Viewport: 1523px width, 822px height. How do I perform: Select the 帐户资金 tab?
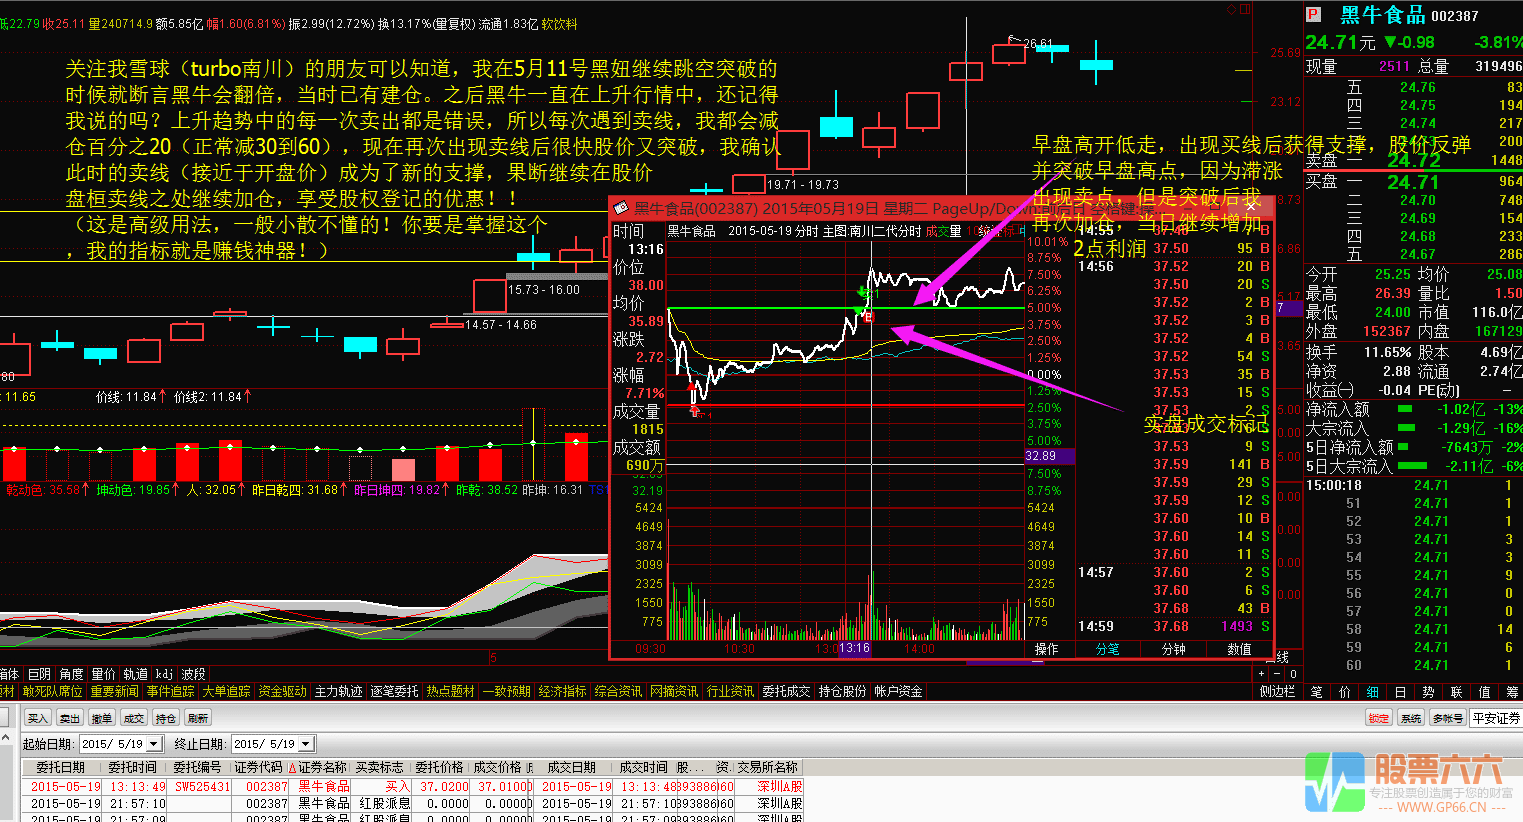click(x=899, y=691)
